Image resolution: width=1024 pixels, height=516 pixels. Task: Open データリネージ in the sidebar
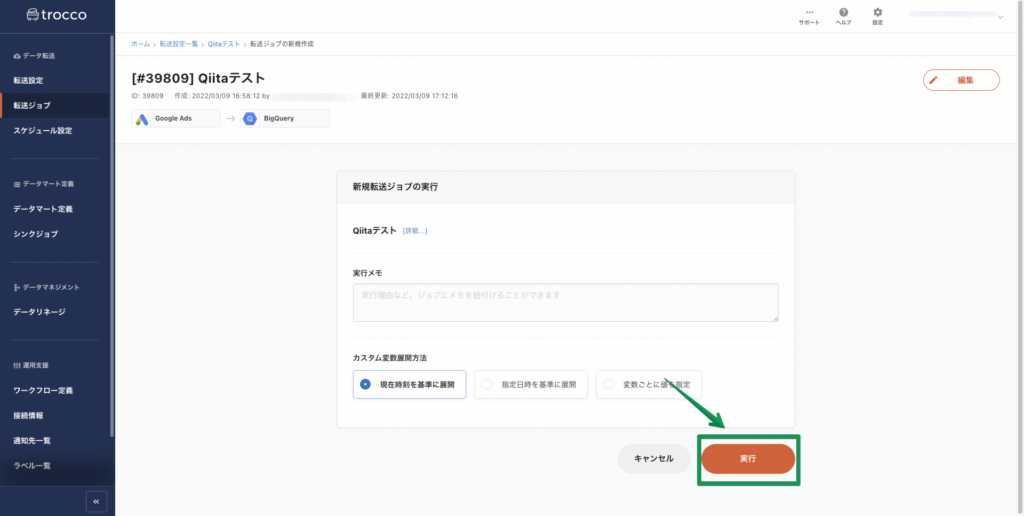point(39,312)
